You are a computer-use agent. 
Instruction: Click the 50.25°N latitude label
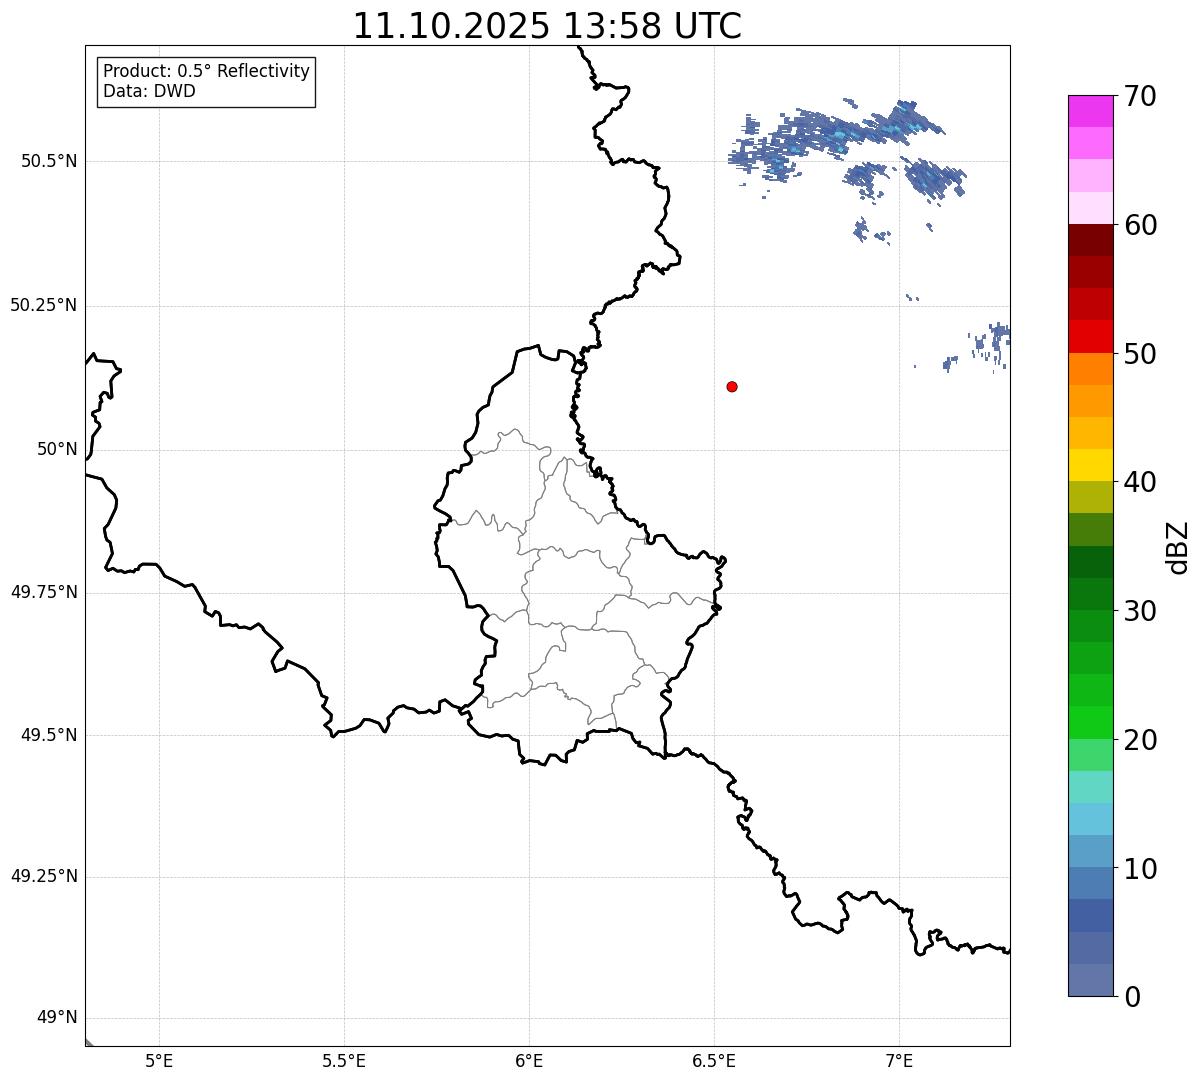[x=44, y=305]
